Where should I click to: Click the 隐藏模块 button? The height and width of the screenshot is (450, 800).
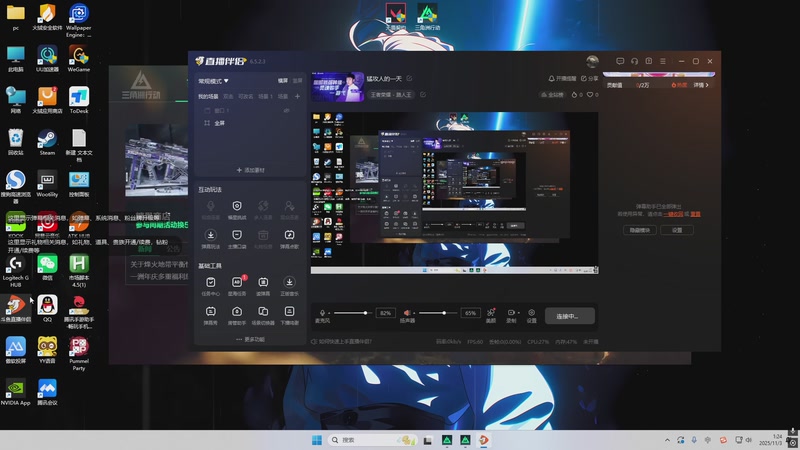638,230
